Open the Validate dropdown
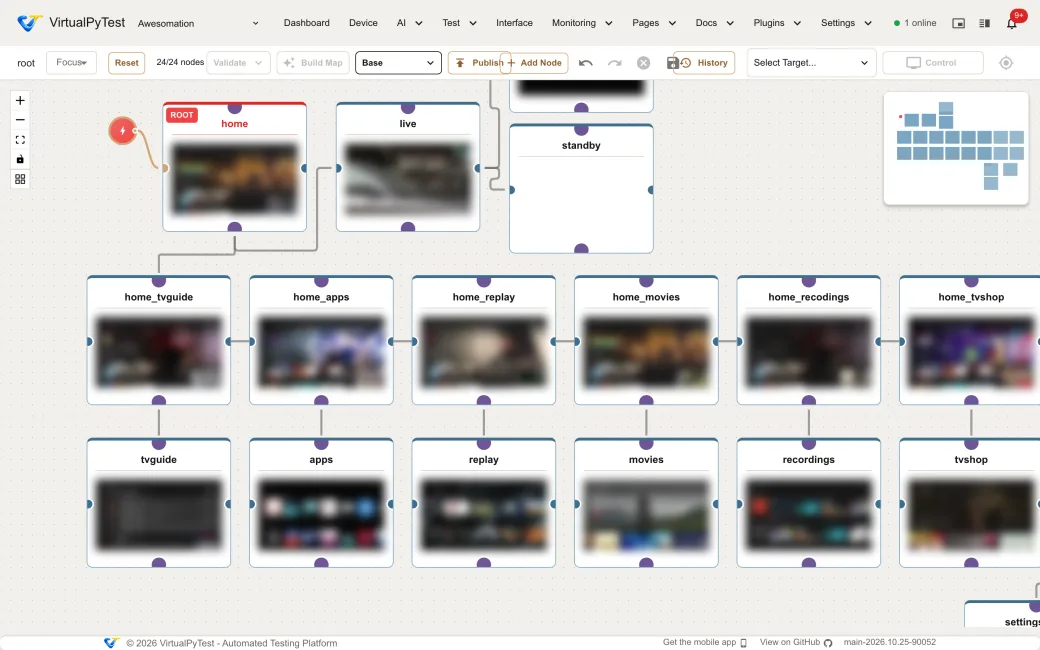Viewport: 1040px width, 650px height. click(237, 63)
